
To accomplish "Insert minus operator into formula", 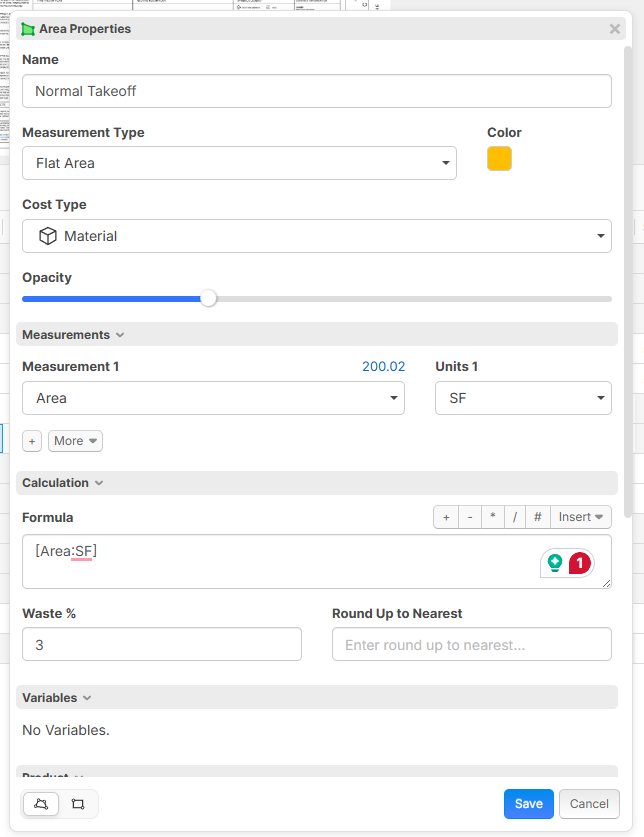I will click(469, 517).
